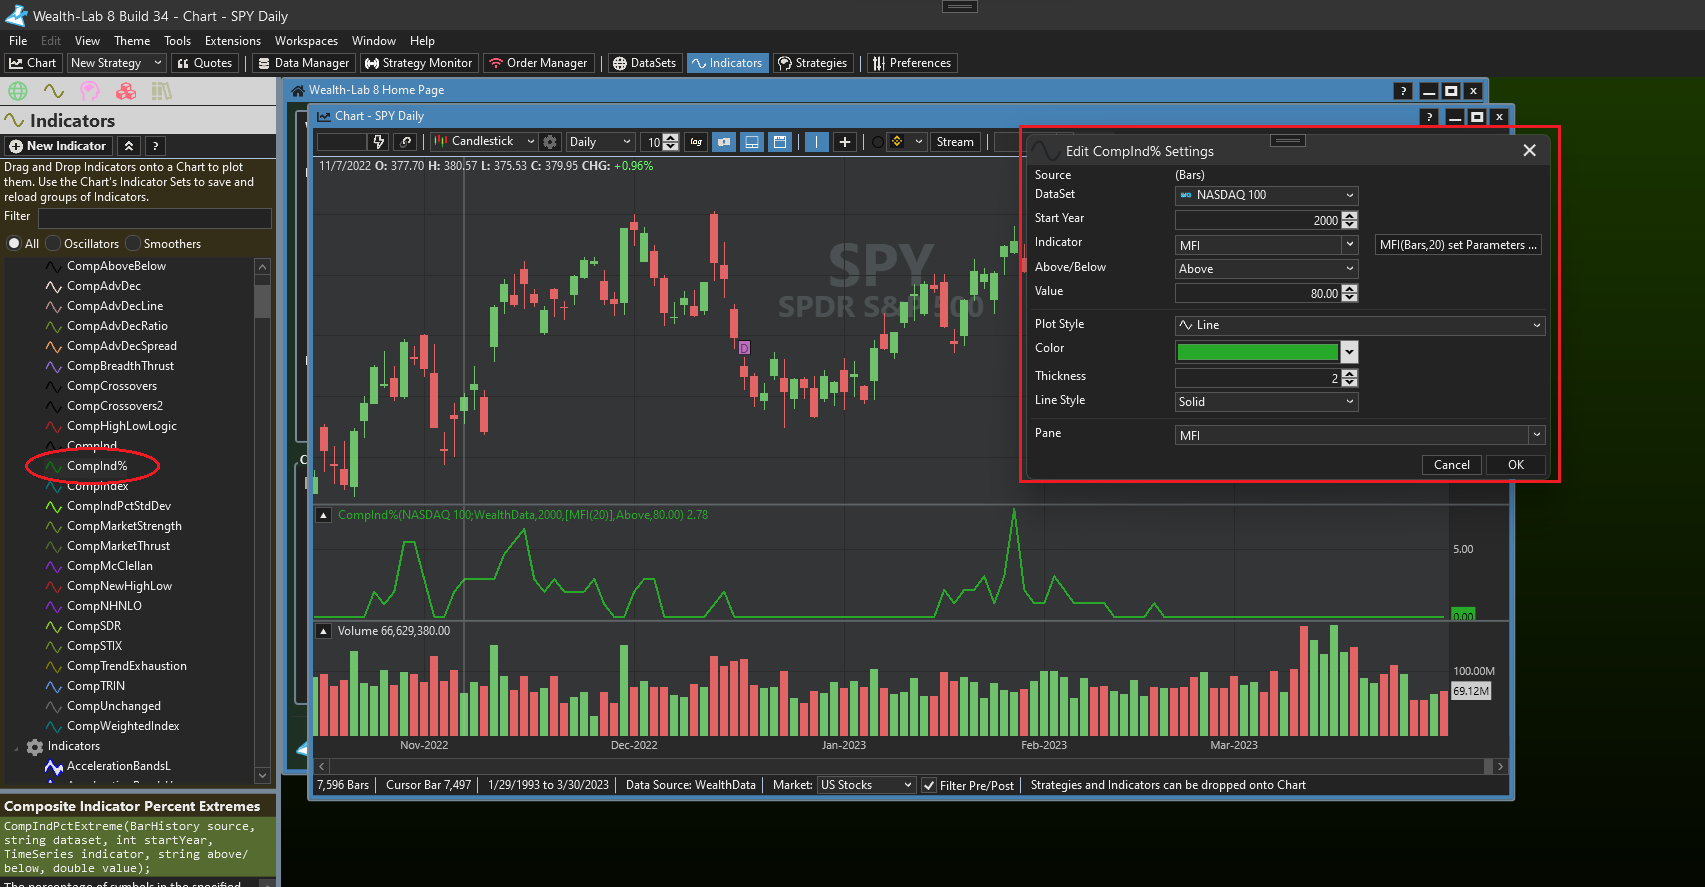Click the dark circle streaming status icon

tap(878, 142)
